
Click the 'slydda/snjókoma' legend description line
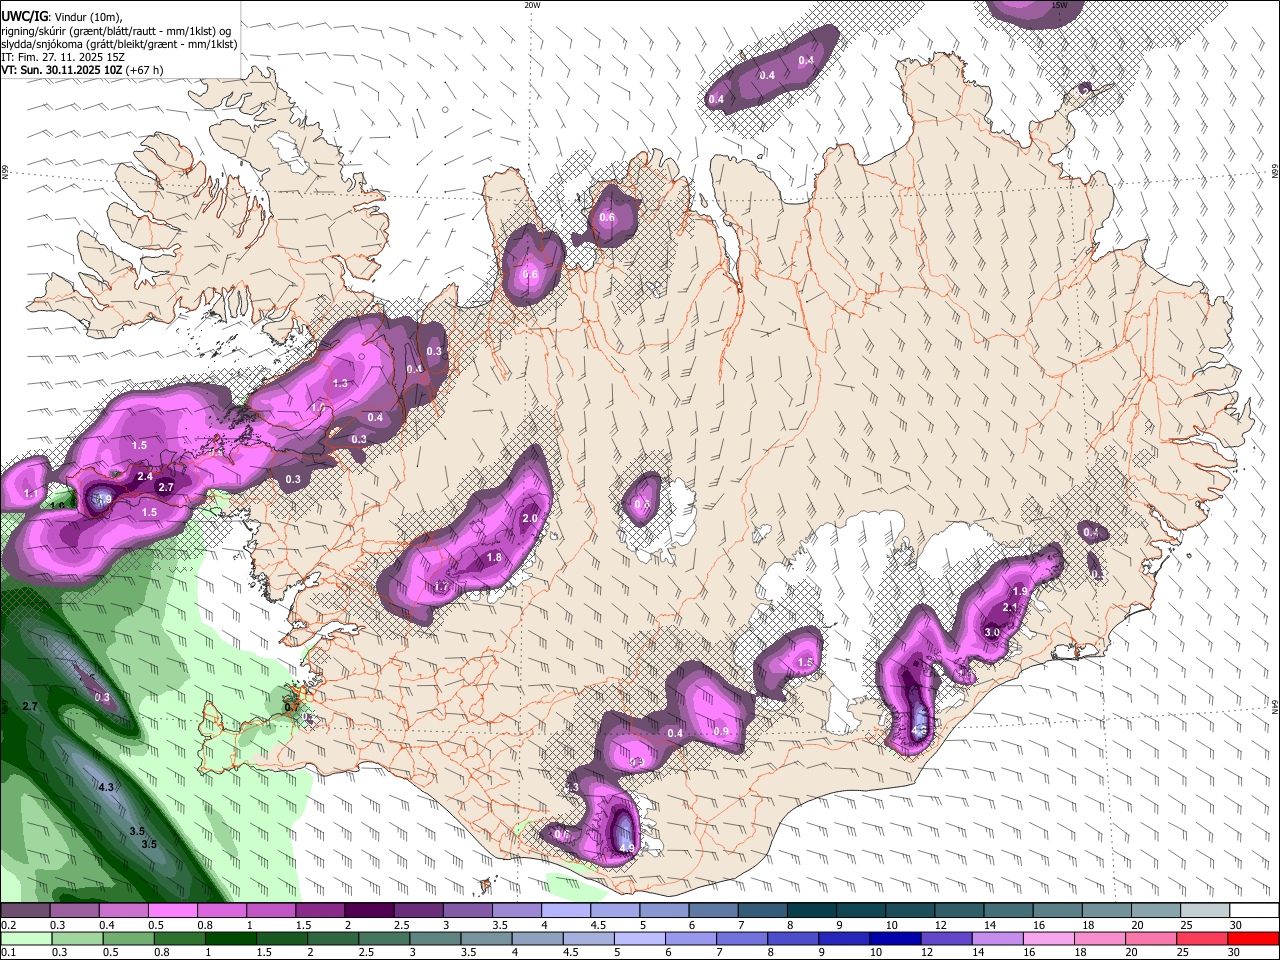119,44
